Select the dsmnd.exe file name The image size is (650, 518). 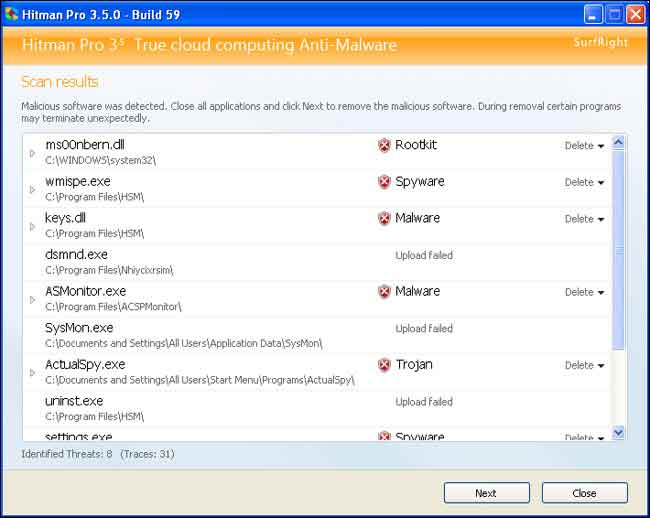pyautogui.click(x=76, y=254)
